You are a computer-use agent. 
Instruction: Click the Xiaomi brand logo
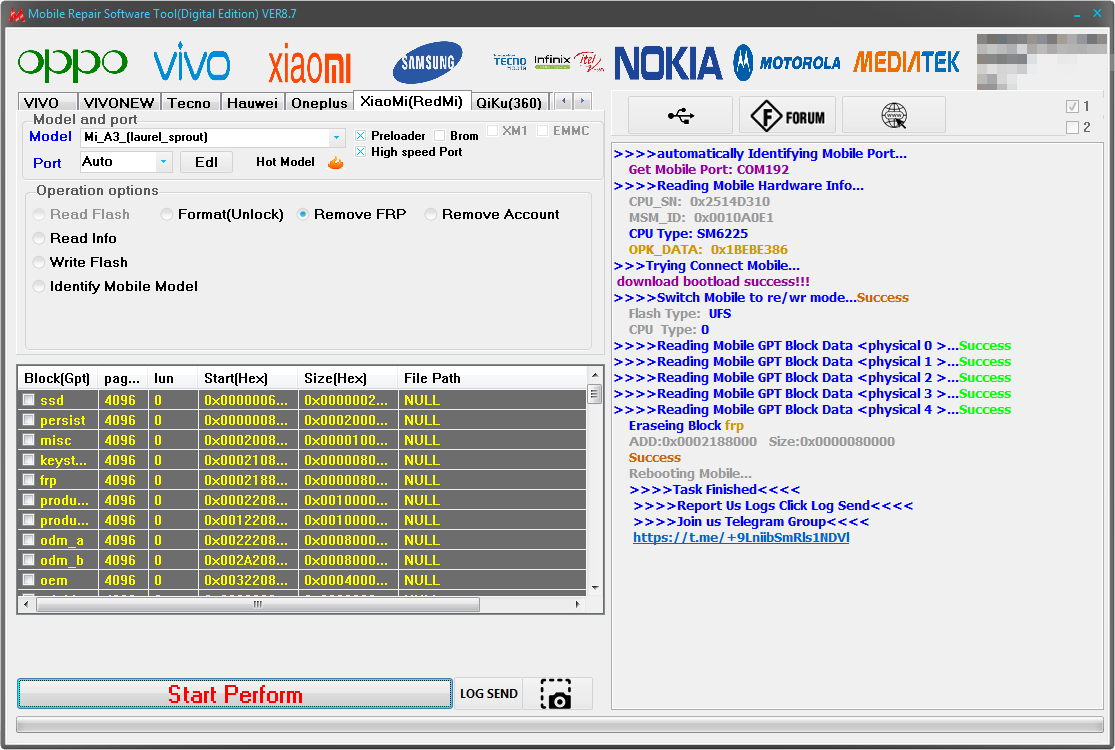click(309, 65)
